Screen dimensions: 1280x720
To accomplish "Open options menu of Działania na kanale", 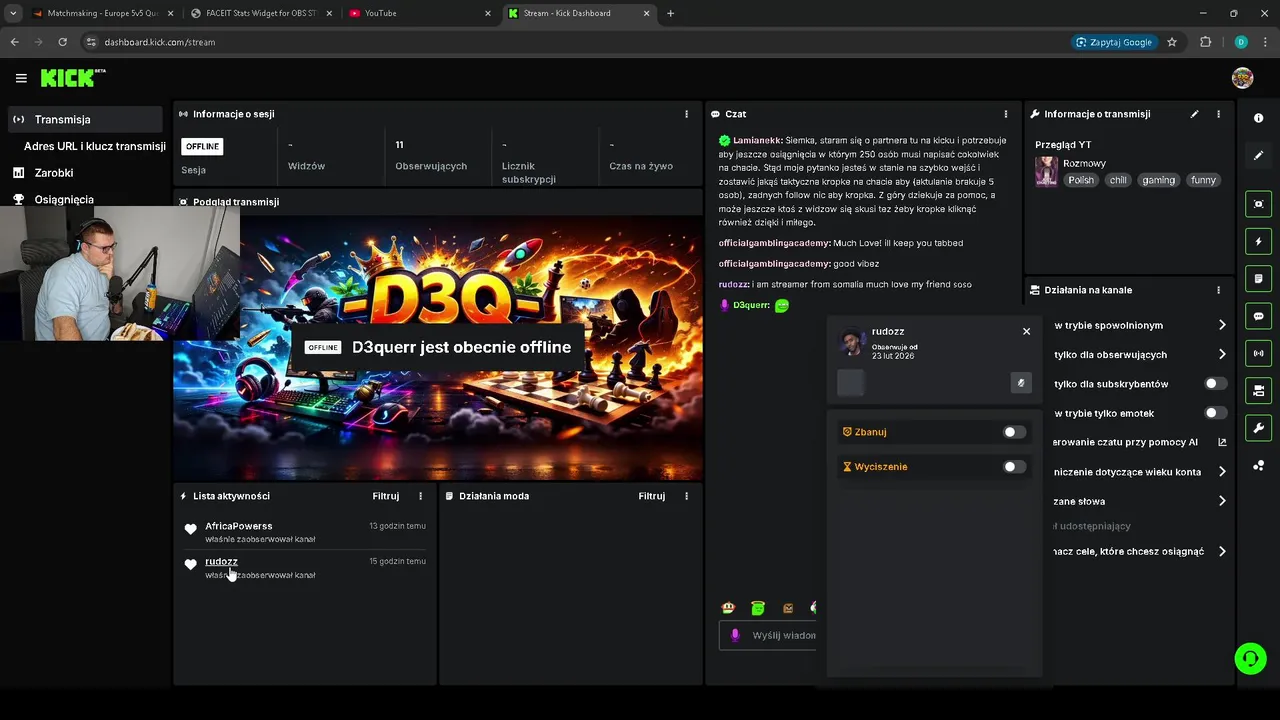I will 1218,290.
